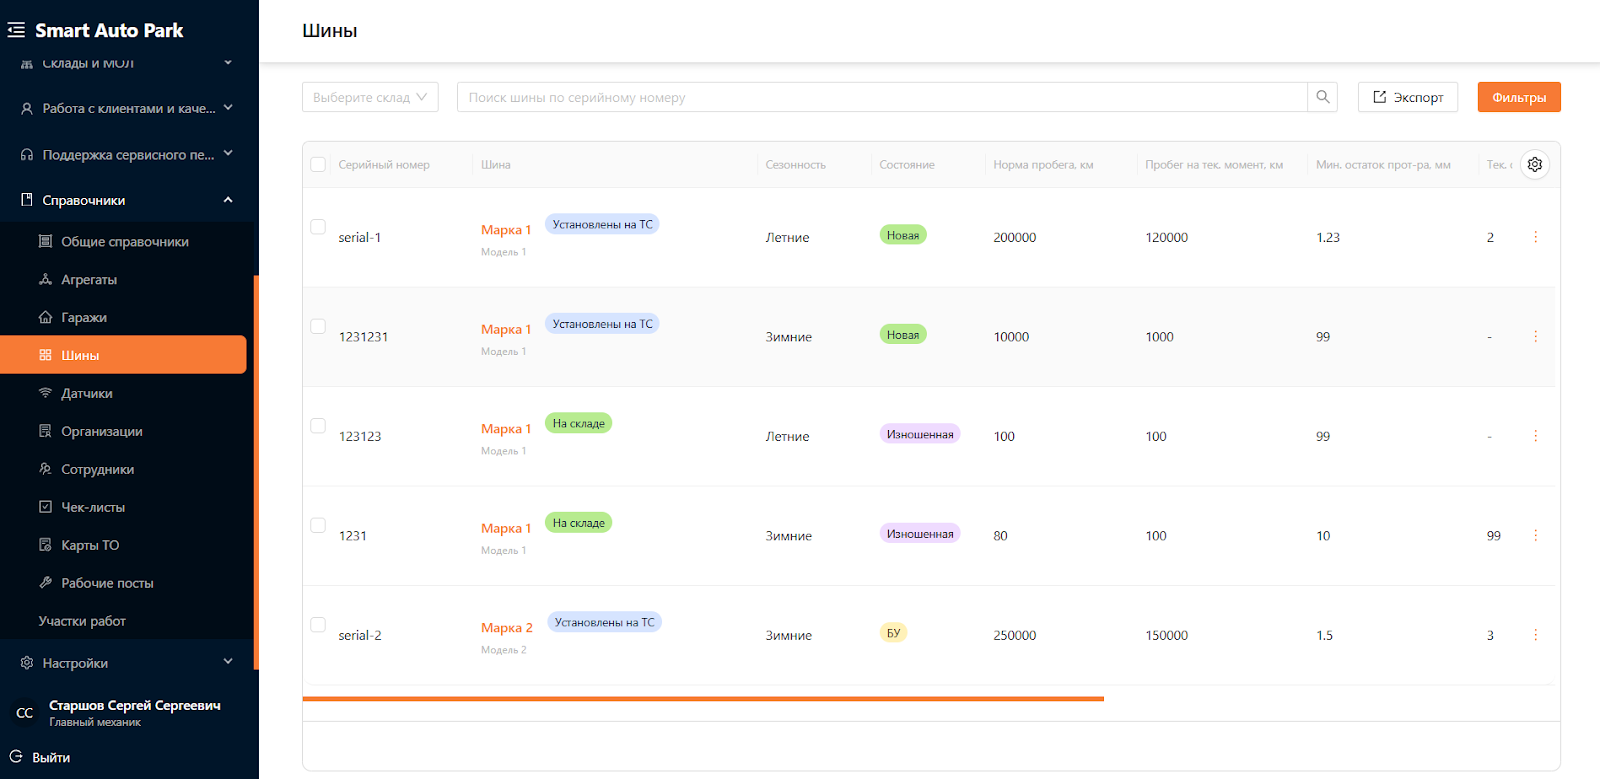Click the Выйти logout icon
The image size is (1600, 779).
(x=16, y=757)
